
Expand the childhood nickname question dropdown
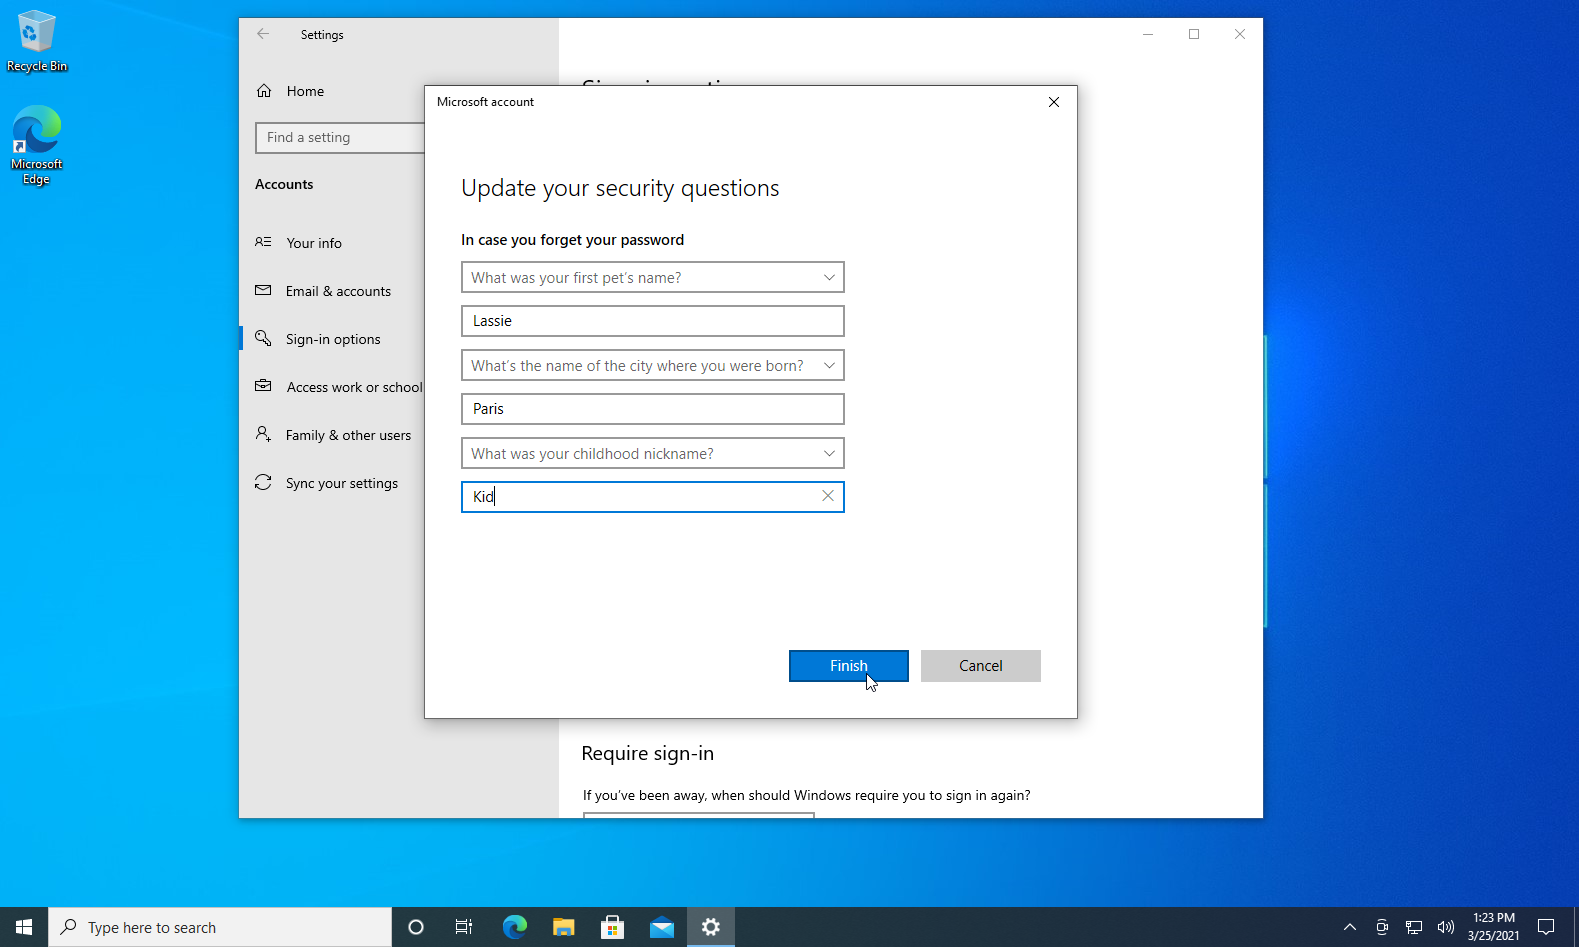(x=653, y=453)
